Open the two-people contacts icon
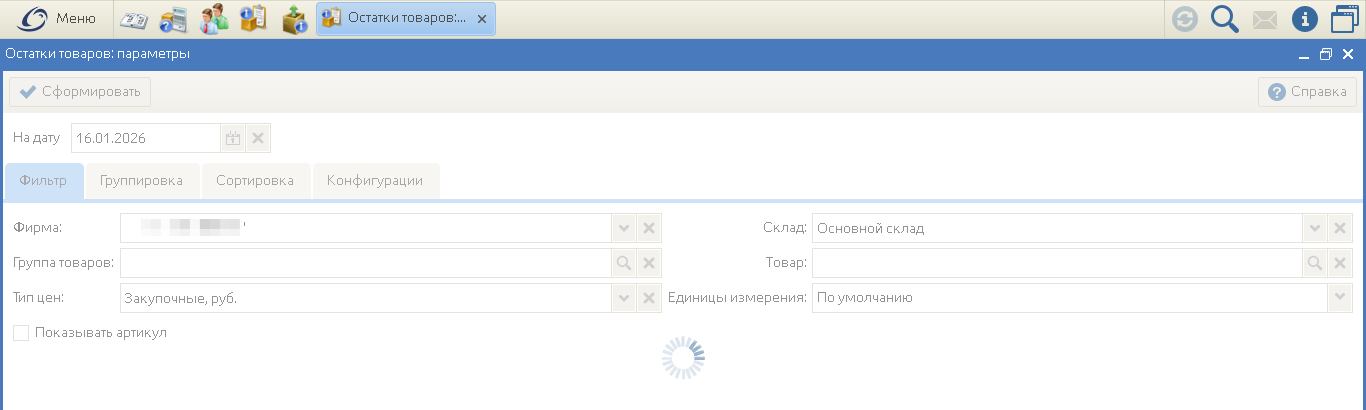The height and width of the screenshot is (410, 1366). pyautogui.click(x=213, y=19)
